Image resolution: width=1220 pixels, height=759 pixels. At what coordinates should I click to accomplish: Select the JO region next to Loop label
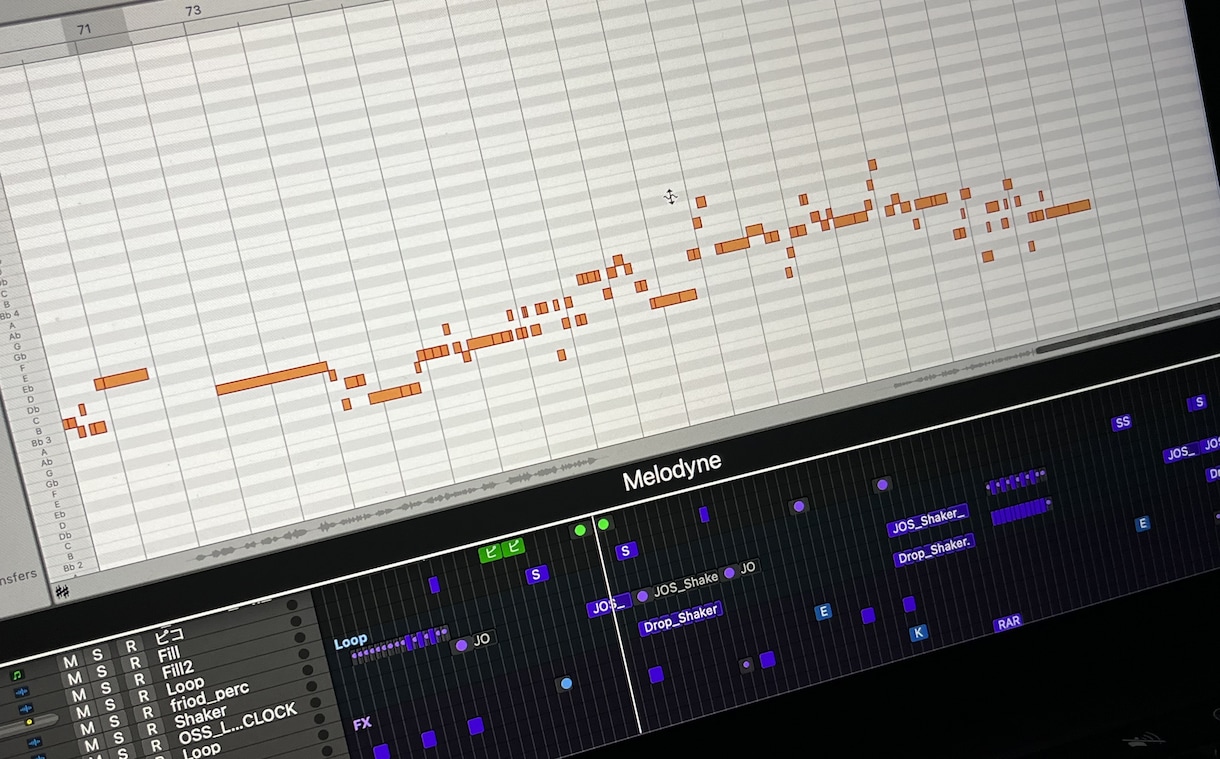(x=474, y=640)
